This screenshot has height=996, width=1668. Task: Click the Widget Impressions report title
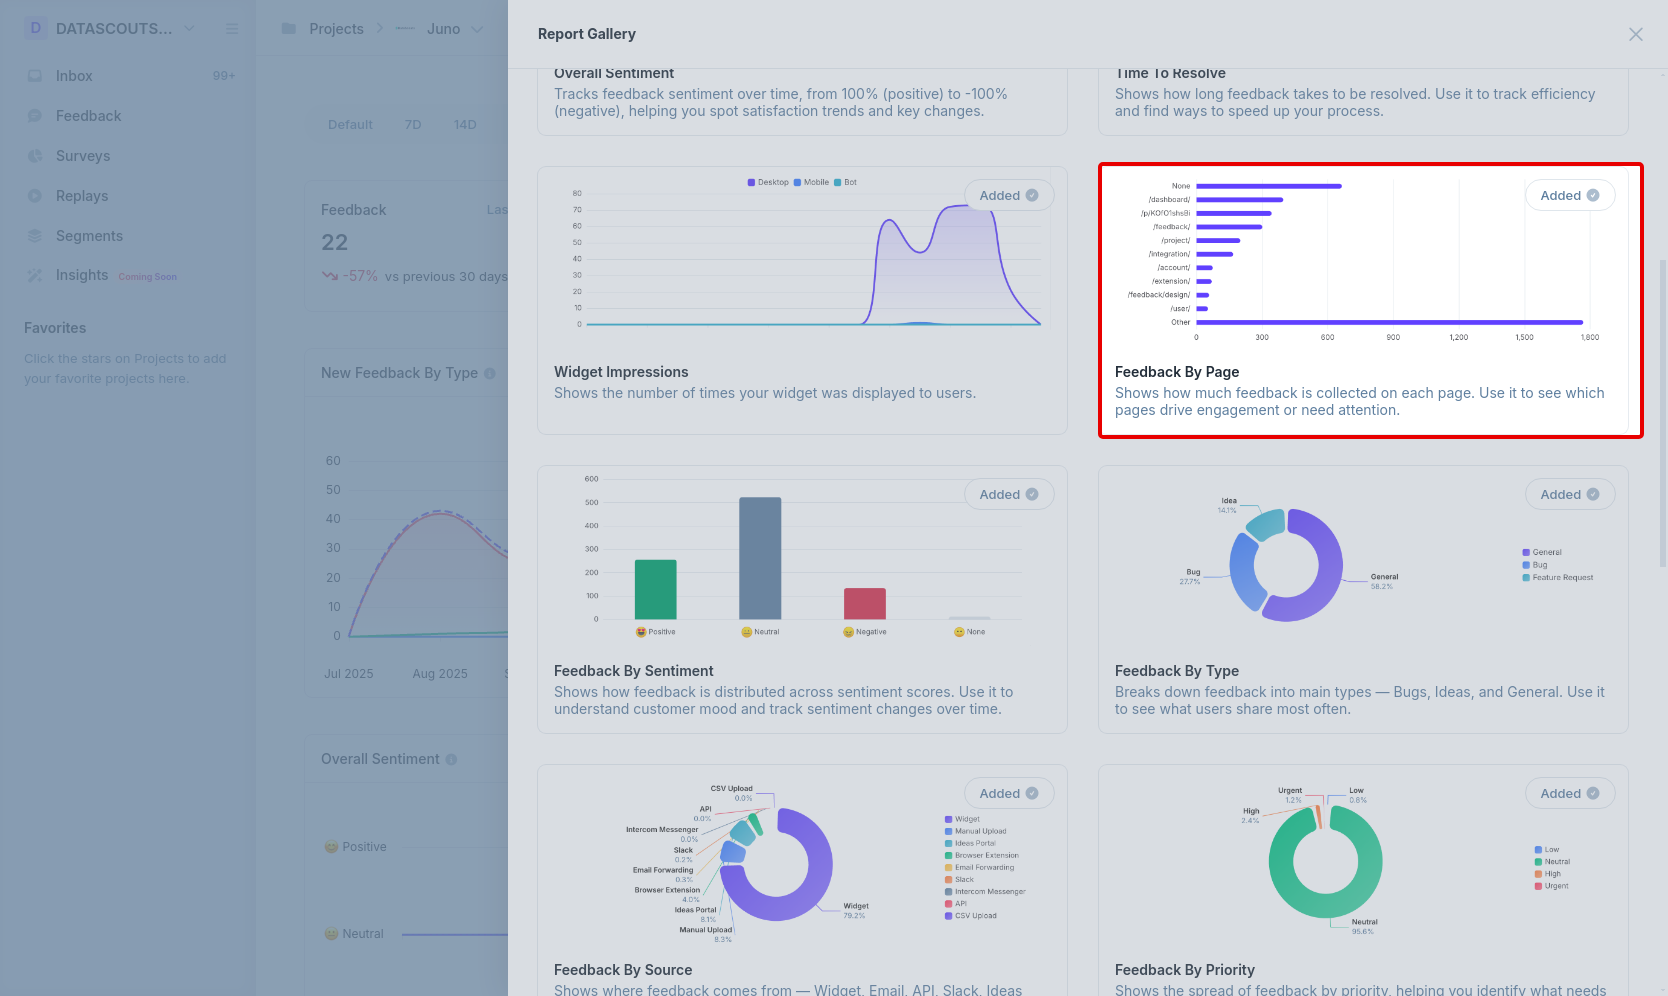point(621,372)
